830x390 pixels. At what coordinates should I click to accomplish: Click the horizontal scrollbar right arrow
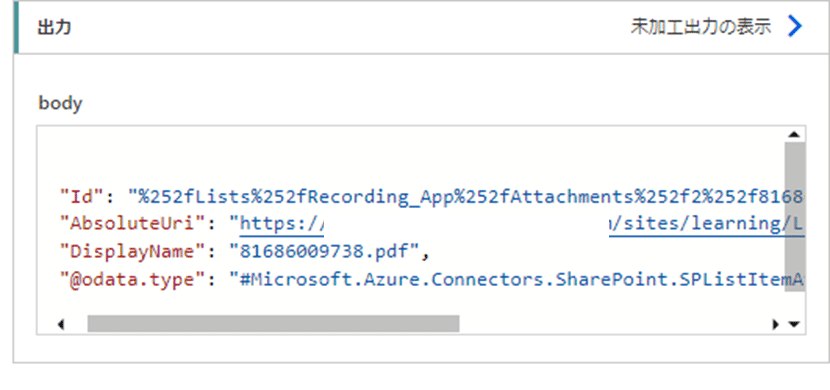(x=775, y=324)
